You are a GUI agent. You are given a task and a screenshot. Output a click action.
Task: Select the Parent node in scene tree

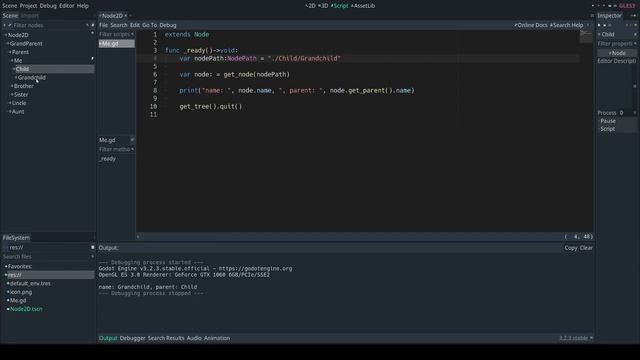(x=20, y=52)
